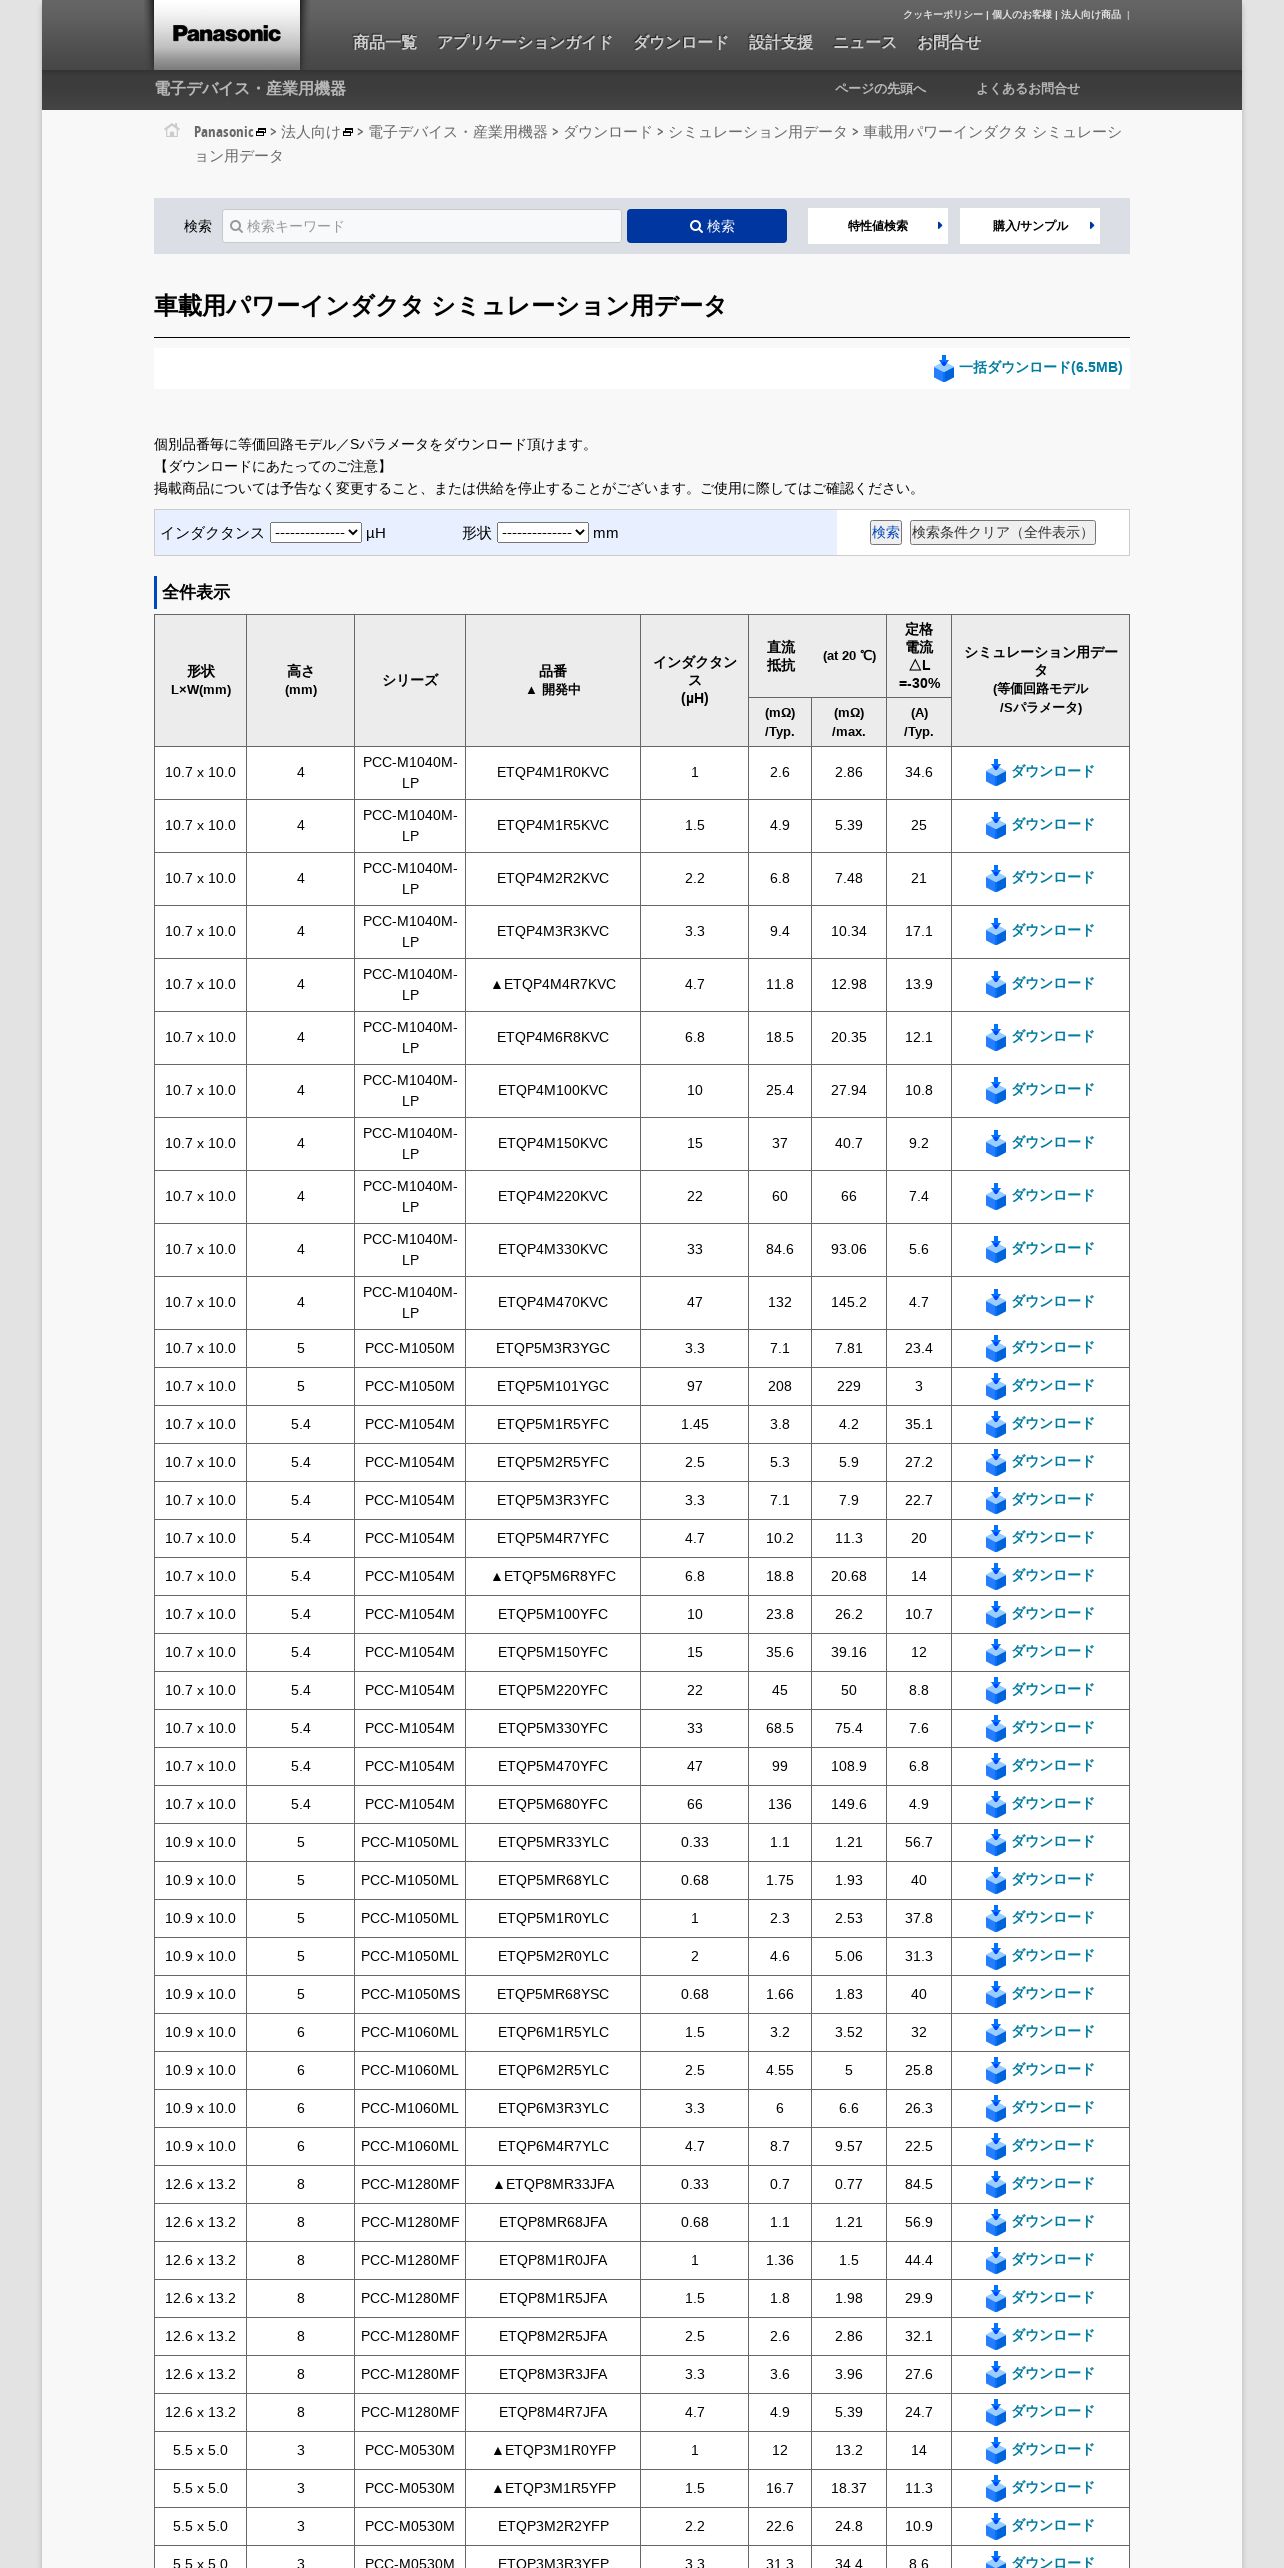The image size is (1284, 2568).
Task: Click bulk download icon (6.5MB)
Action: tap(943, 368)
